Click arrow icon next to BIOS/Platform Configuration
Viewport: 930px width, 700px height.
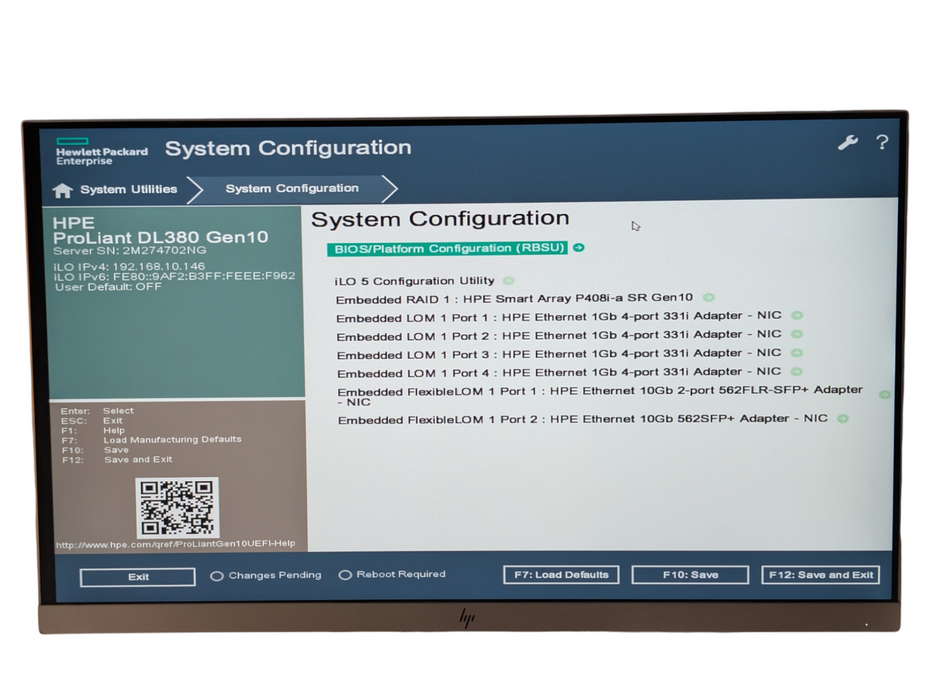[579, 247]
